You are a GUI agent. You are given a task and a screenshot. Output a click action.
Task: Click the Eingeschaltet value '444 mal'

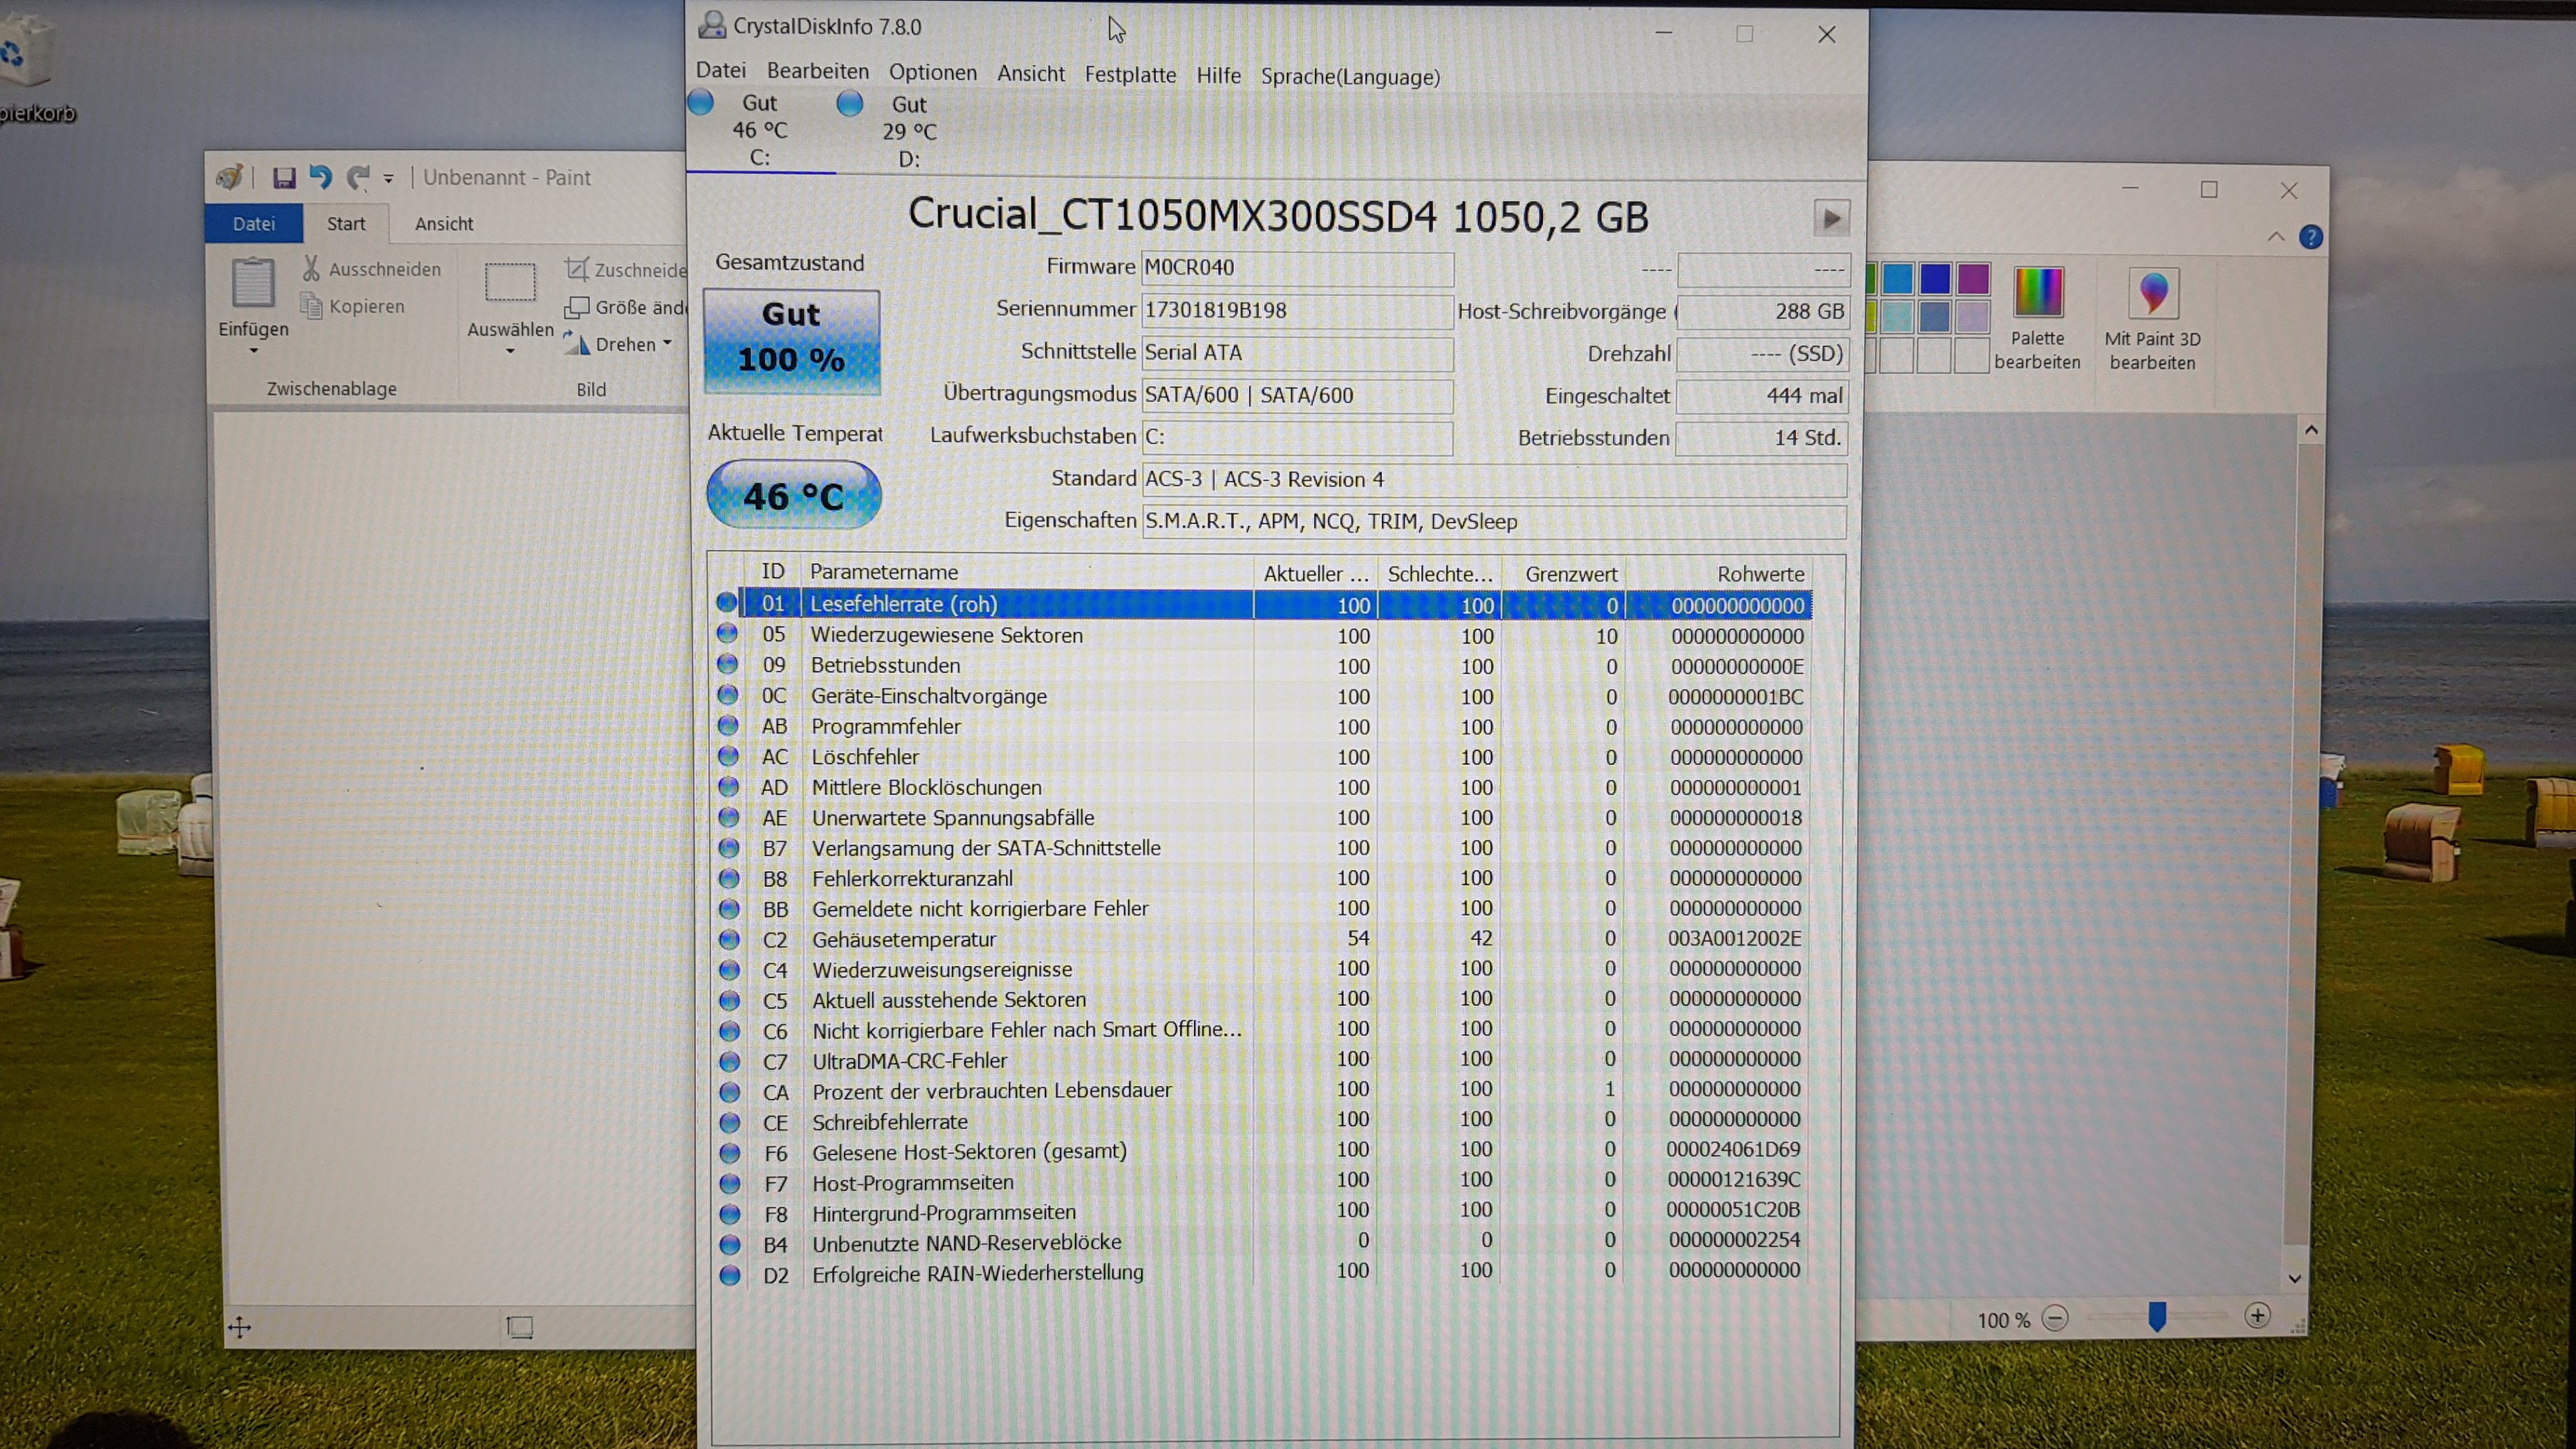click(x=1762, y=396)
